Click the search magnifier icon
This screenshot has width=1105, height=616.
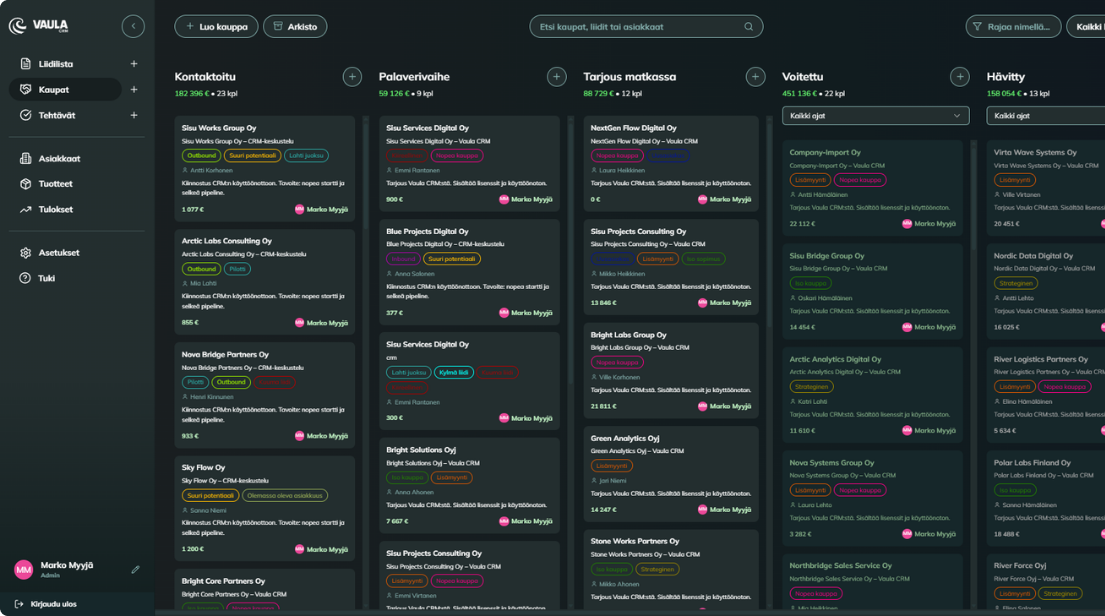[x=748, y=27]
